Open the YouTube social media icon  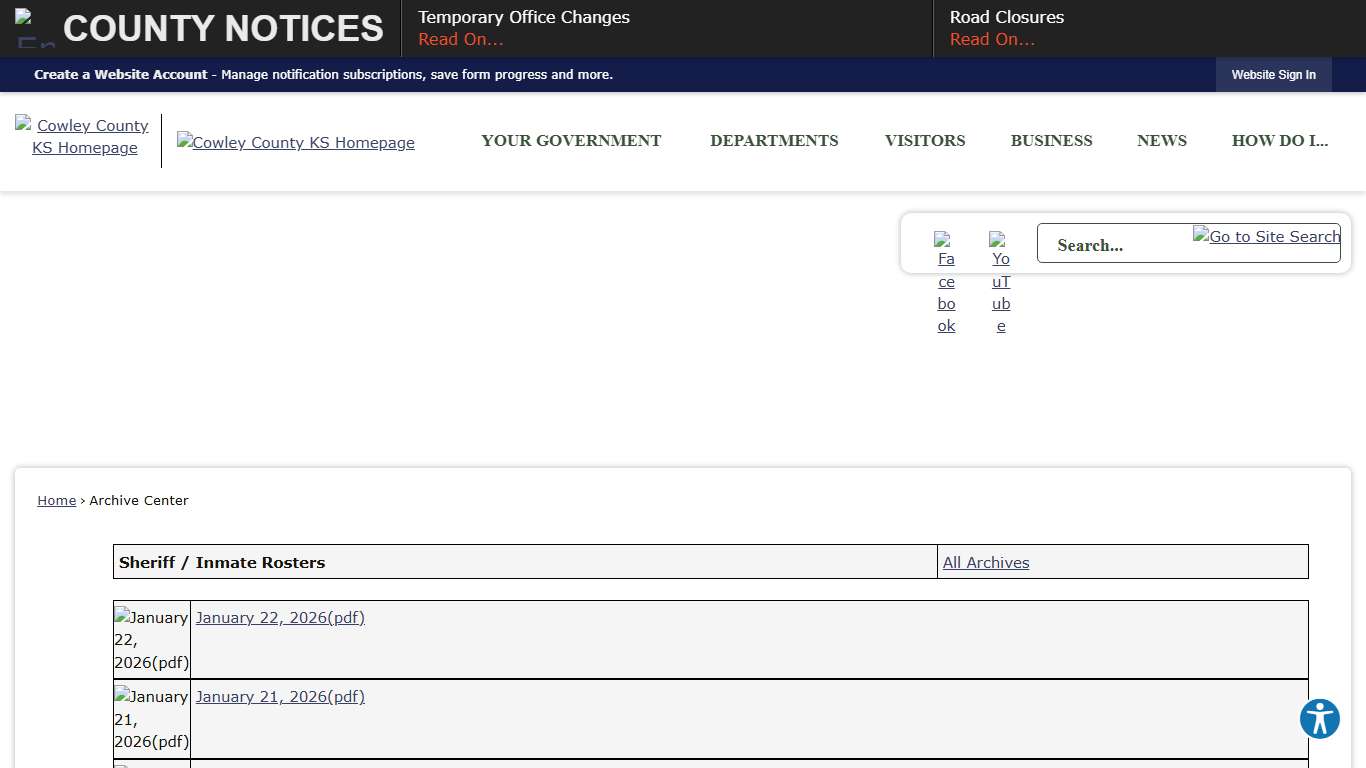(x=1000, y=281)
